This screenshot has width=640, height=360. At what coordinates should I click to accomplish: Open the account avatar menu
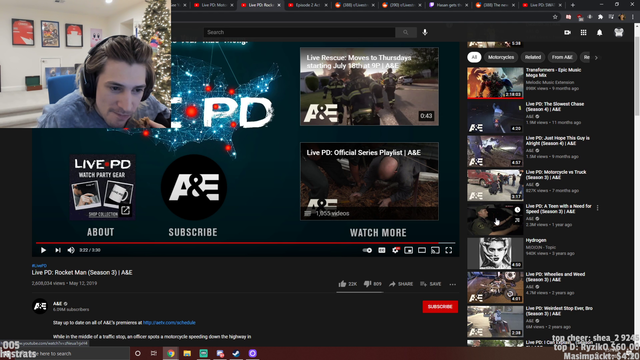[619, 32]
